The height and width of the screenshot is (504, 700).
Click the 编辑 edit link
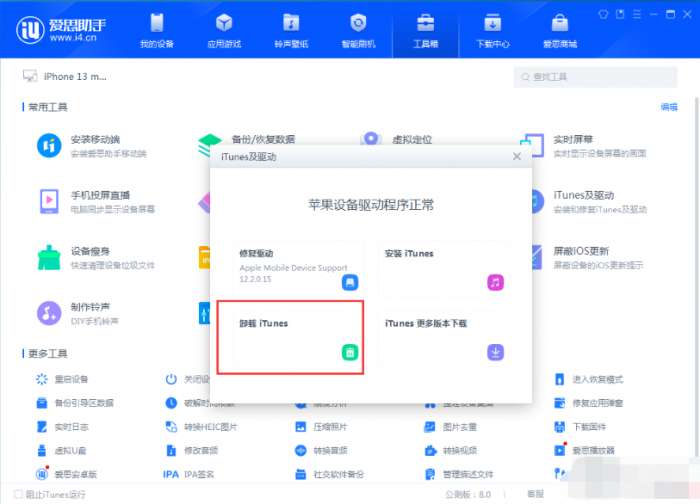(x=669, y=107)
